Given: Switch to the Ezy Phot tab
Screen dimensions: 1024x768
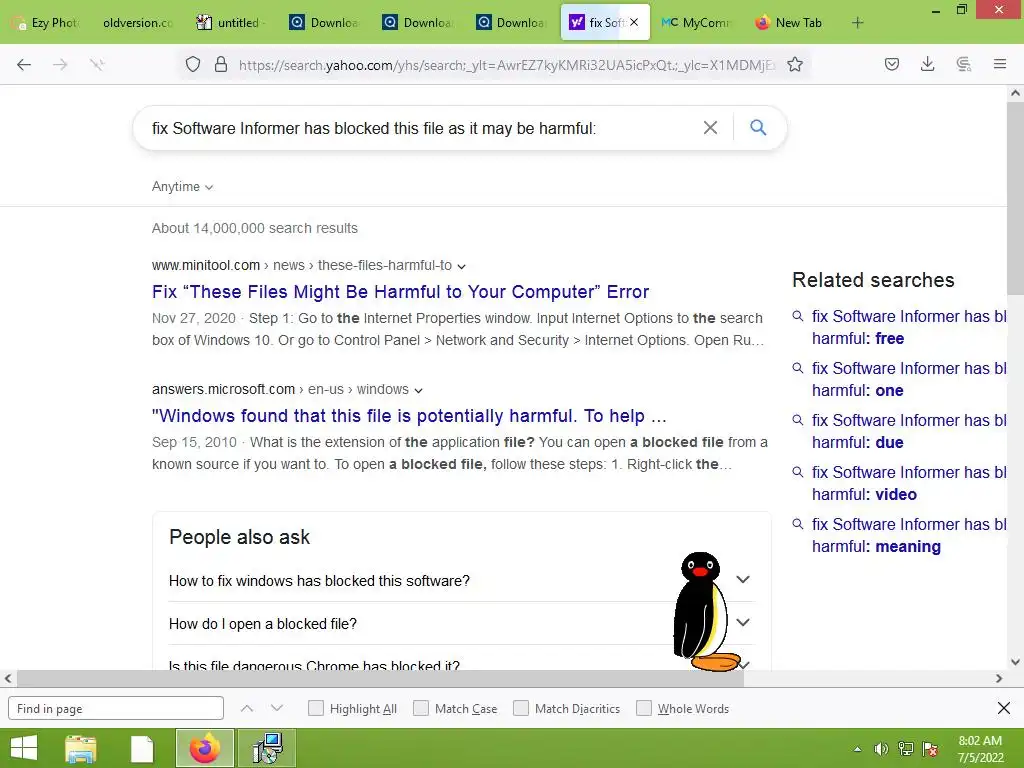Looking at the screenshot, I should tap(47, 23).
